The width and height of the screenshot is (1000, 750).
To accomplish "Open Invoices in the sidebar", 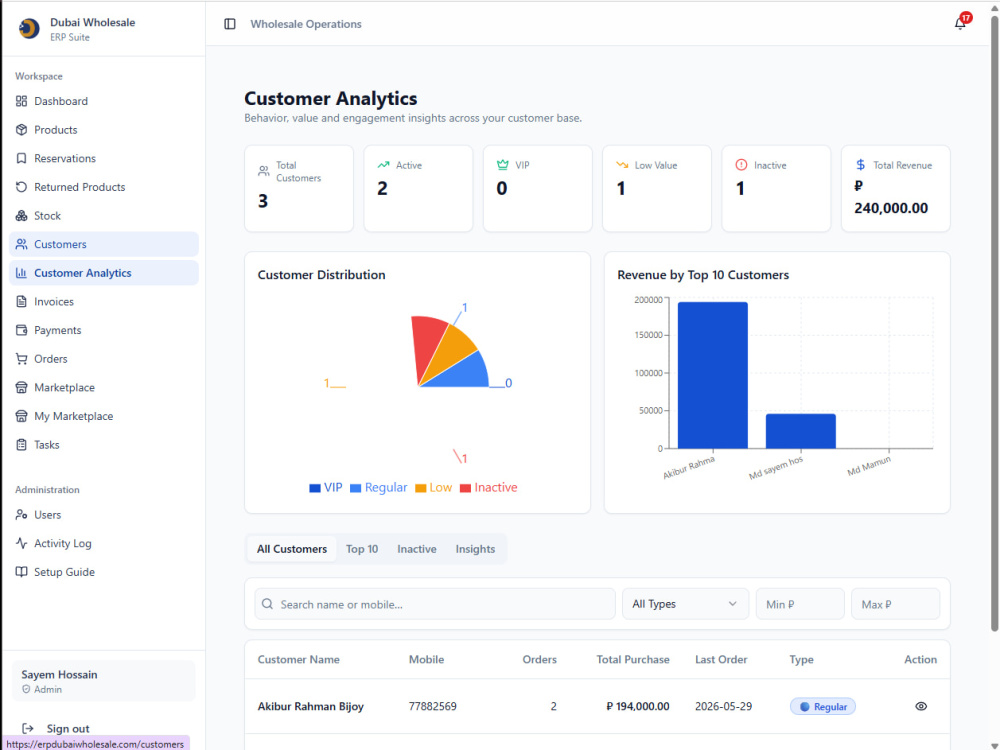I will pos(103,302).
